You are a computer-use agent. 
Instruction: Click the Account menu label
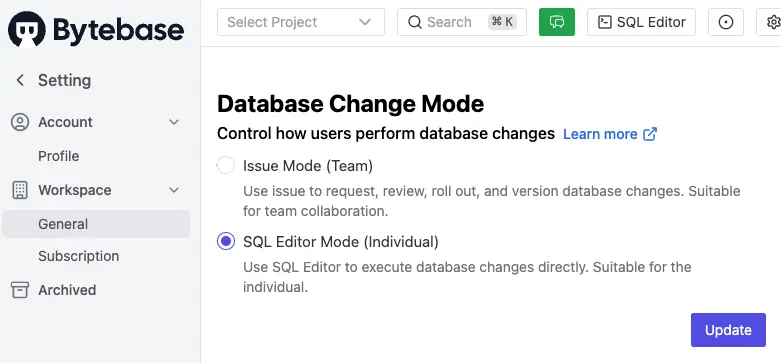65,122
